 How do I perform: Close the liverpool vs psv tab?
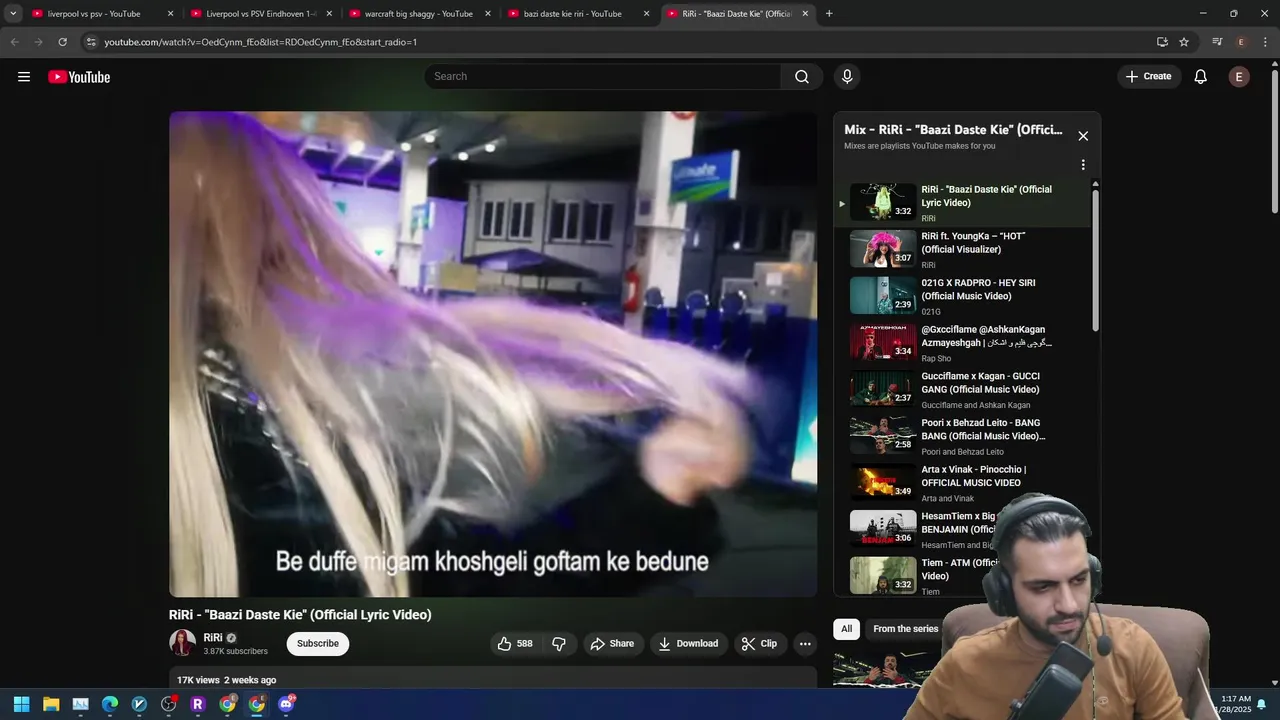(x=170, y=14)
